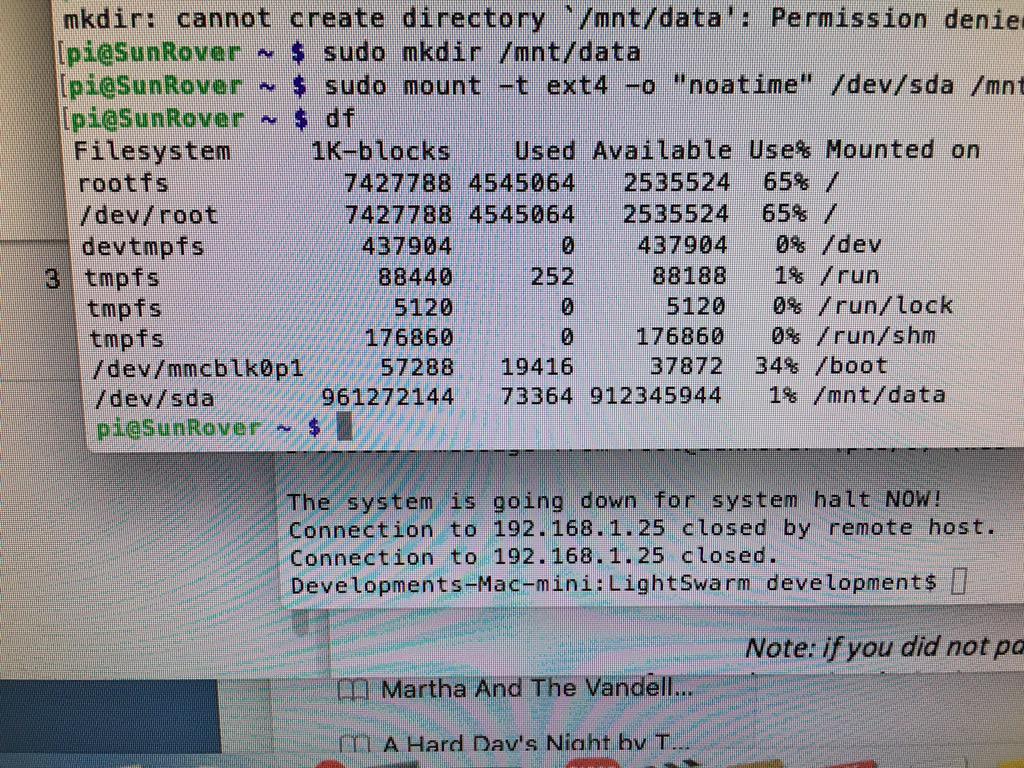Select the value '961272144' for /dev/sda
Image resolution: width=1024 pixels, height=768 pixels.
(x=388, y=396)
